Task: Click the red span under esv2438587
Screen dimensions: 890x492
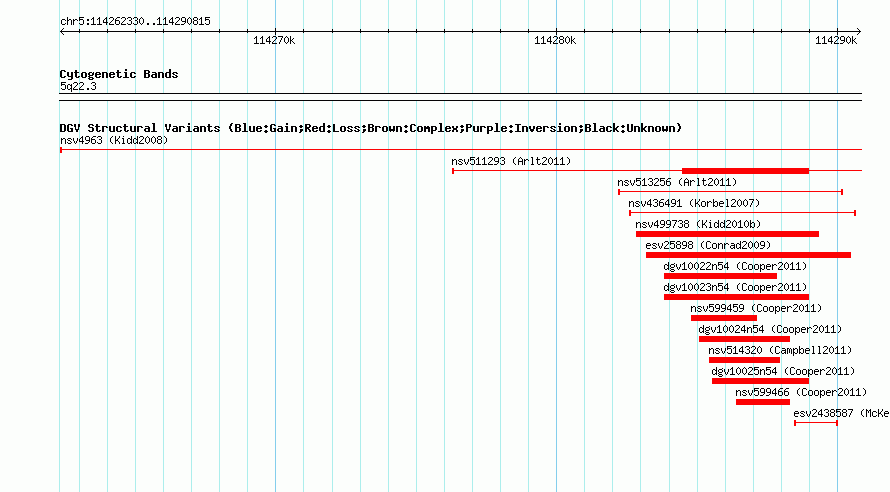Action: (x=816, y=423)
